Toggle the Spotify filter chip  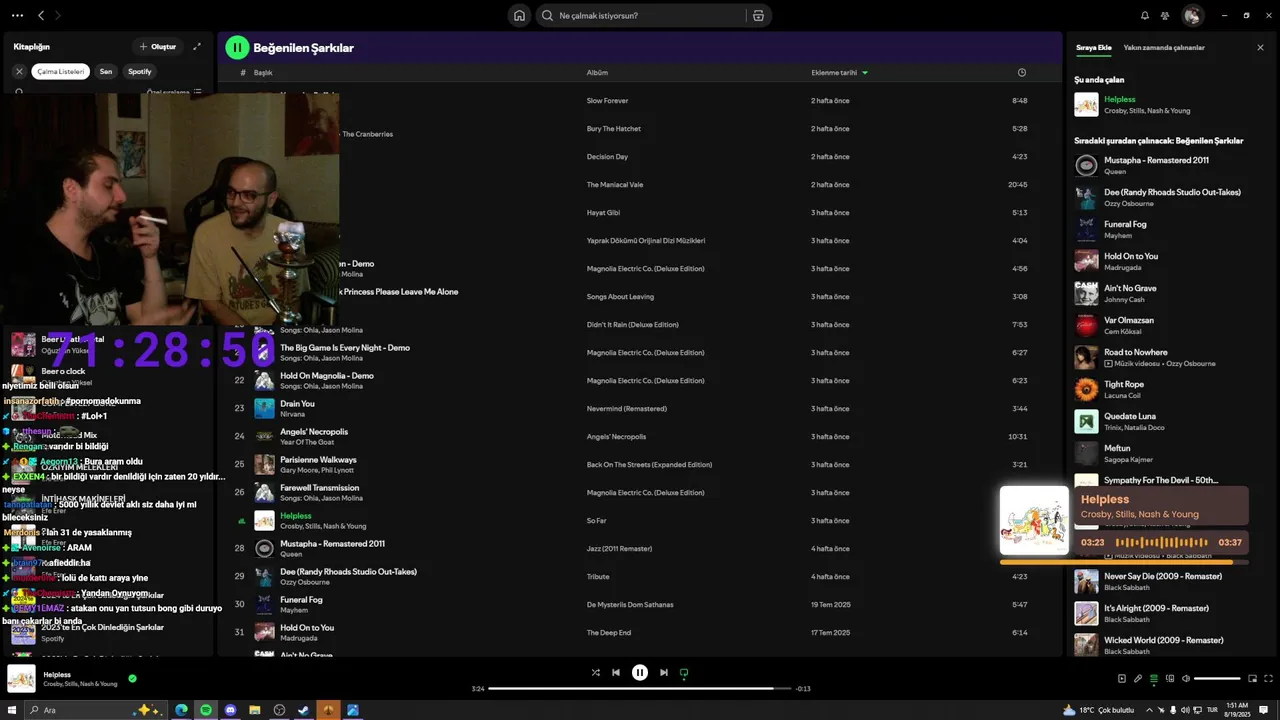point(140,71)
